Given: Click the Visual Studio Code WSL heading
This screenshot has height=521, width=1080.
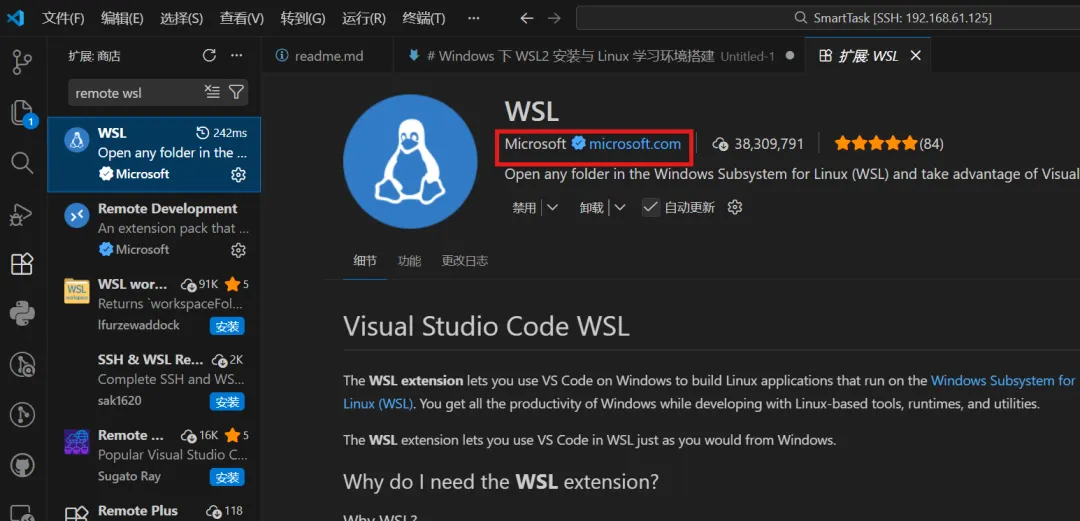Looking at the screenshot, I should [486, 326].
